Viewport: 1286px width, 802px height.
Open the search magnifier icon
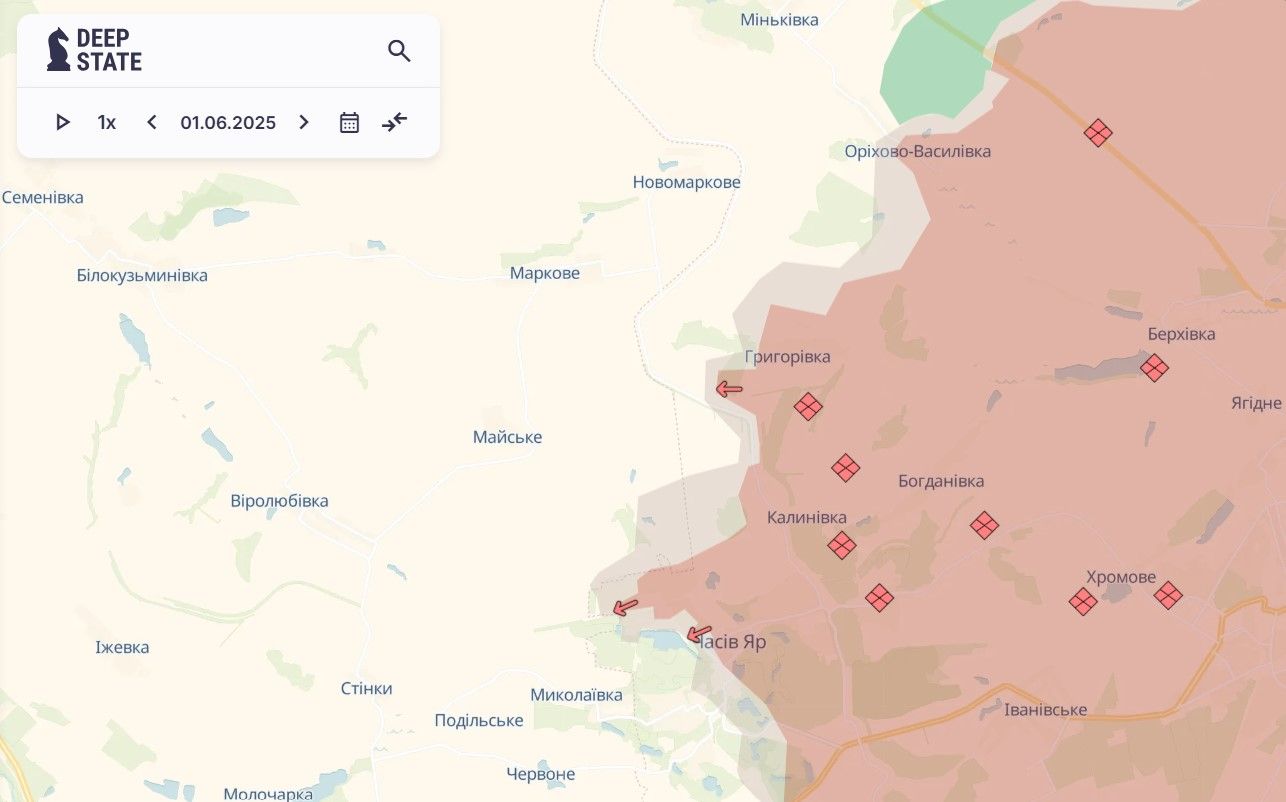tap(399, 51)
